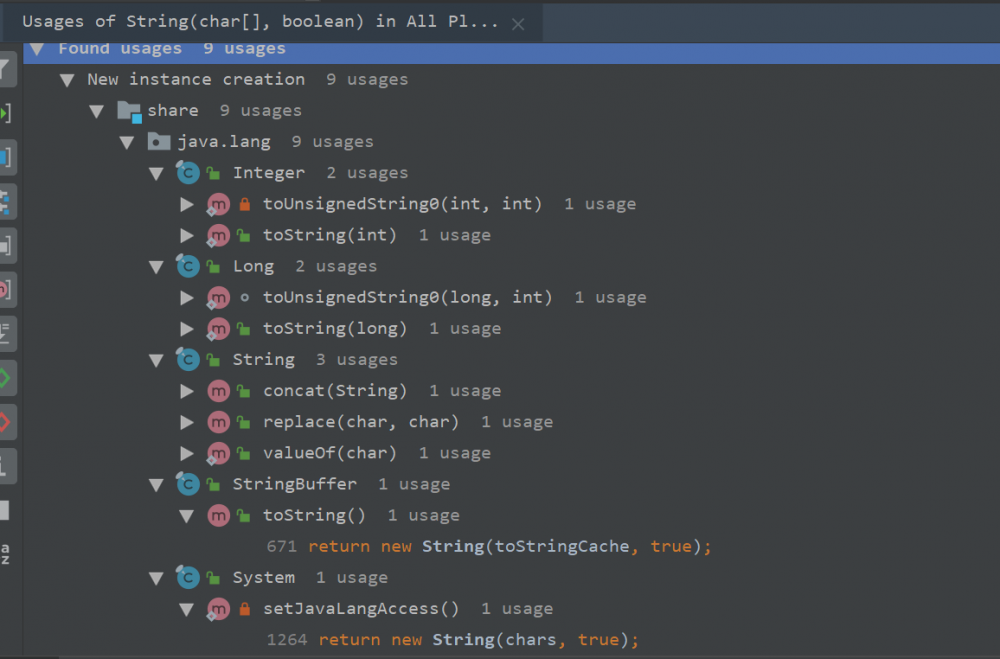This screenshot has height=659, width=1000.
Task: Click the a-z sort alphabetically icon
Action: [5, 554]
